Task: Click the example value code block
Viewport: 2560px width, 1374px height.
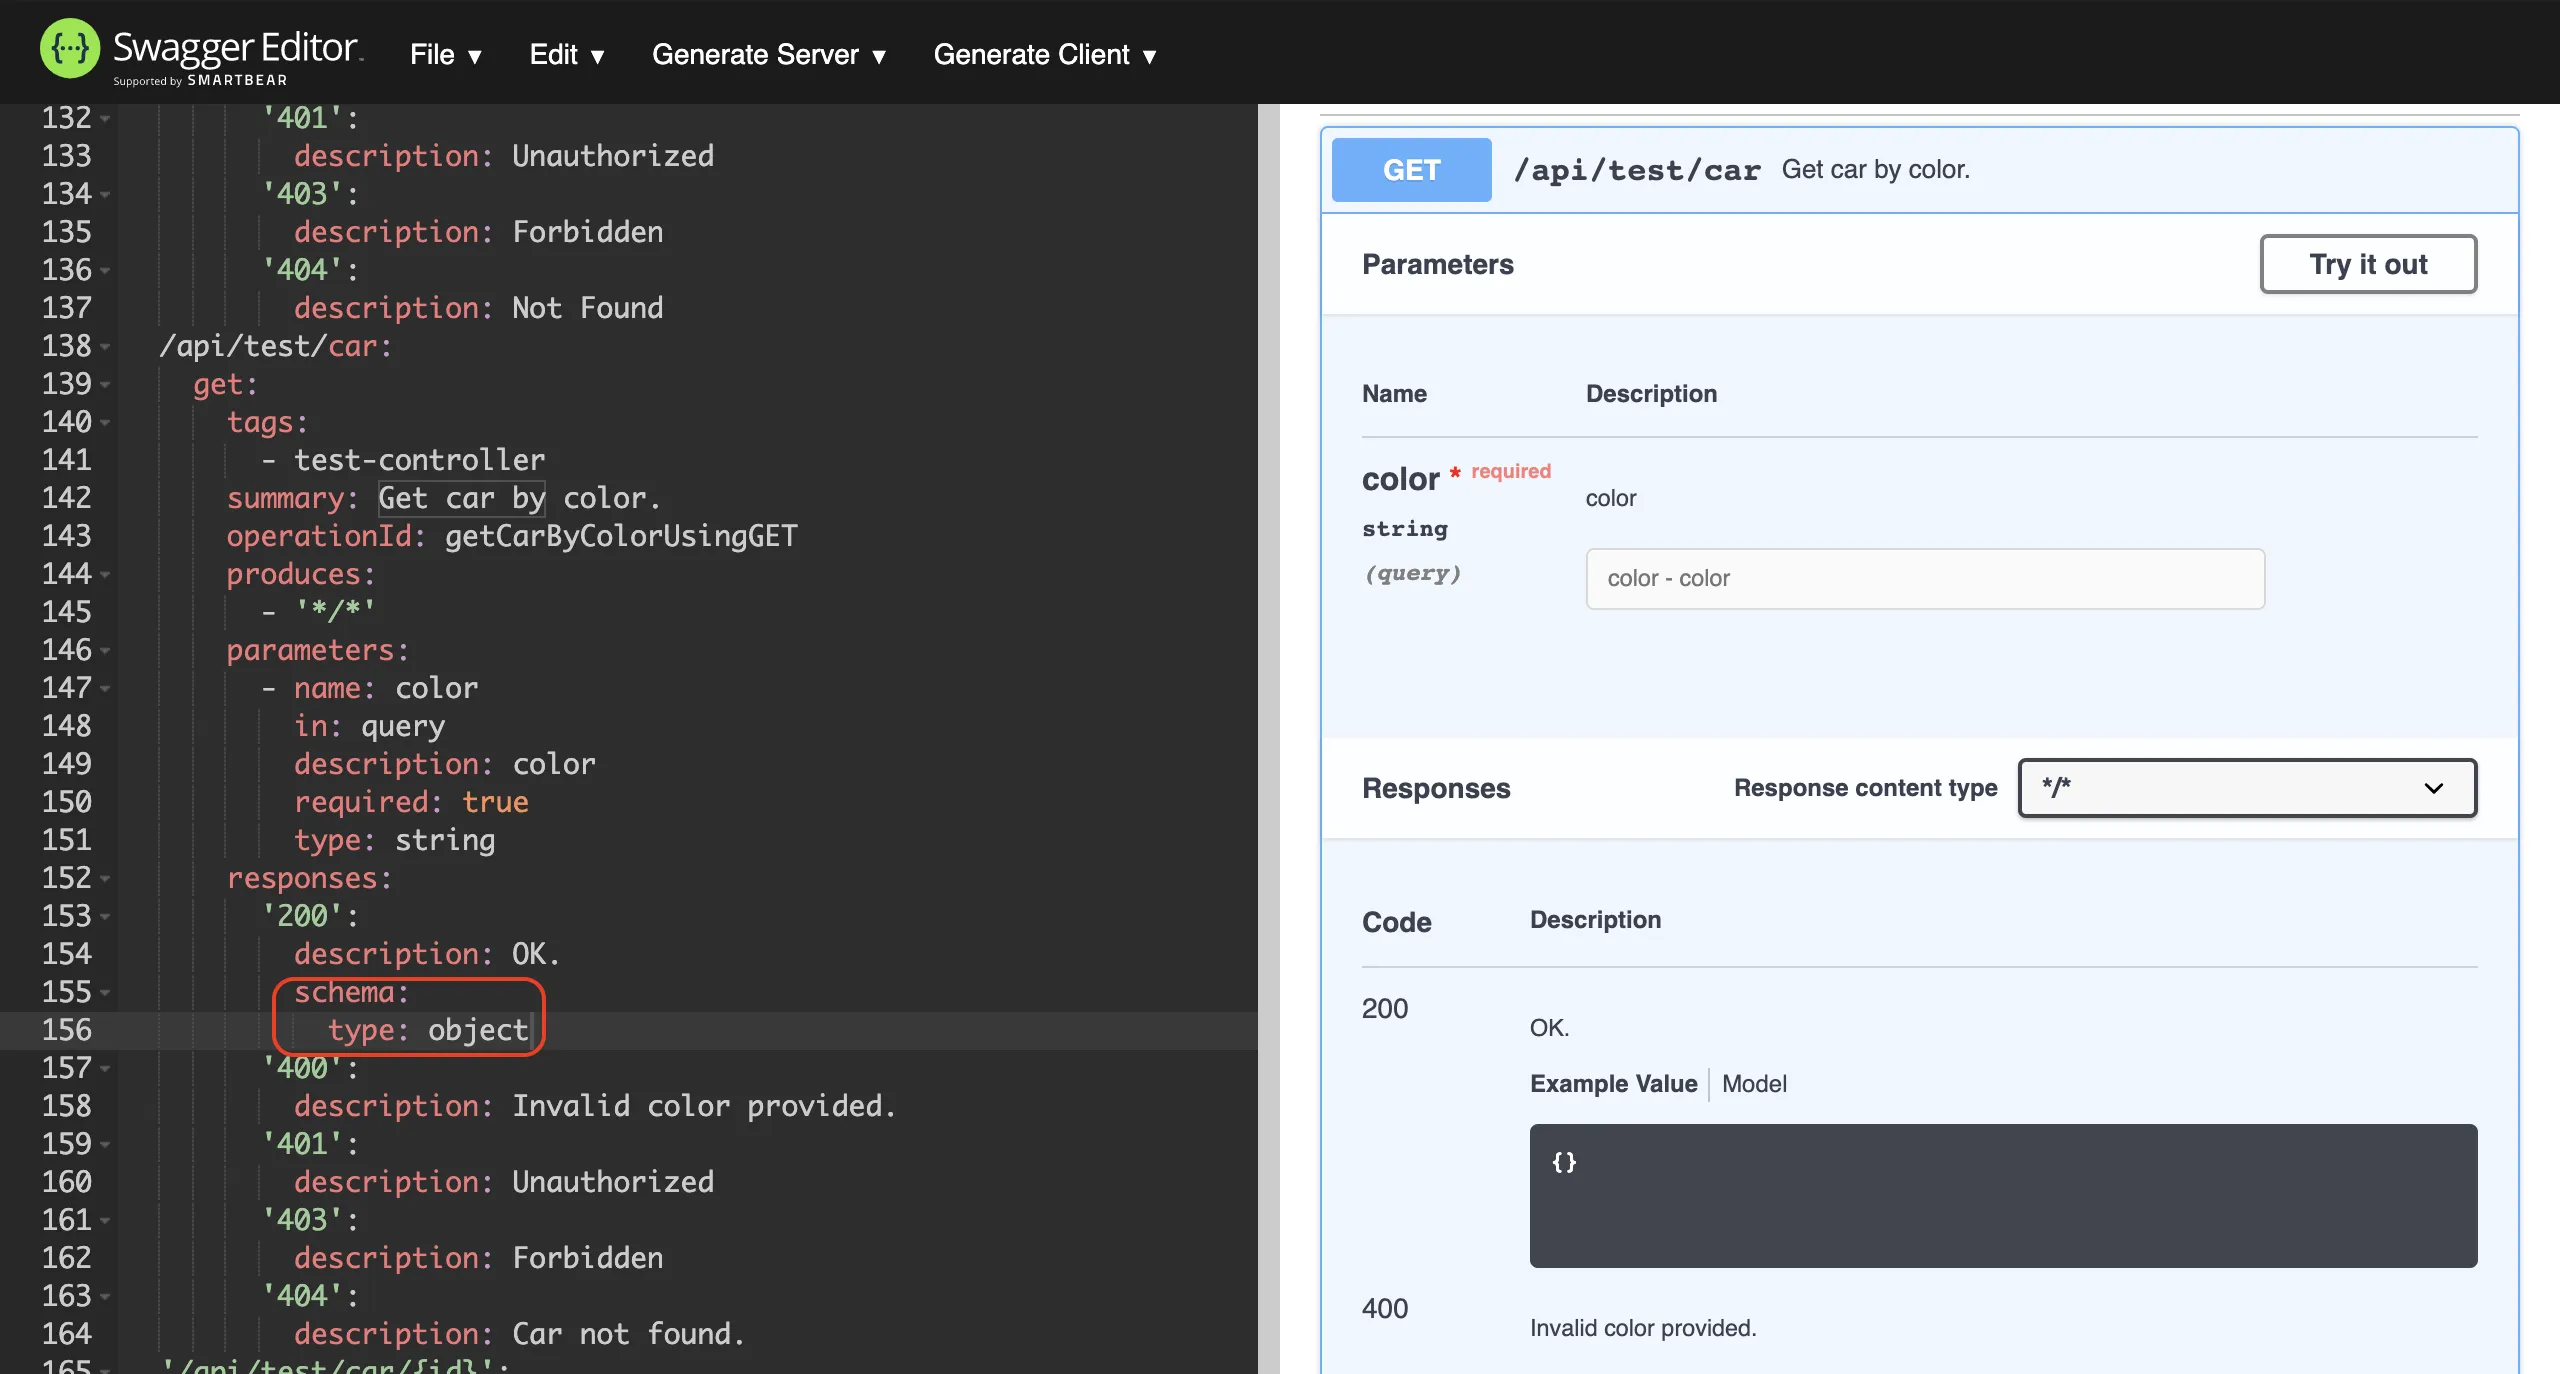Action: [2002, 1196]
